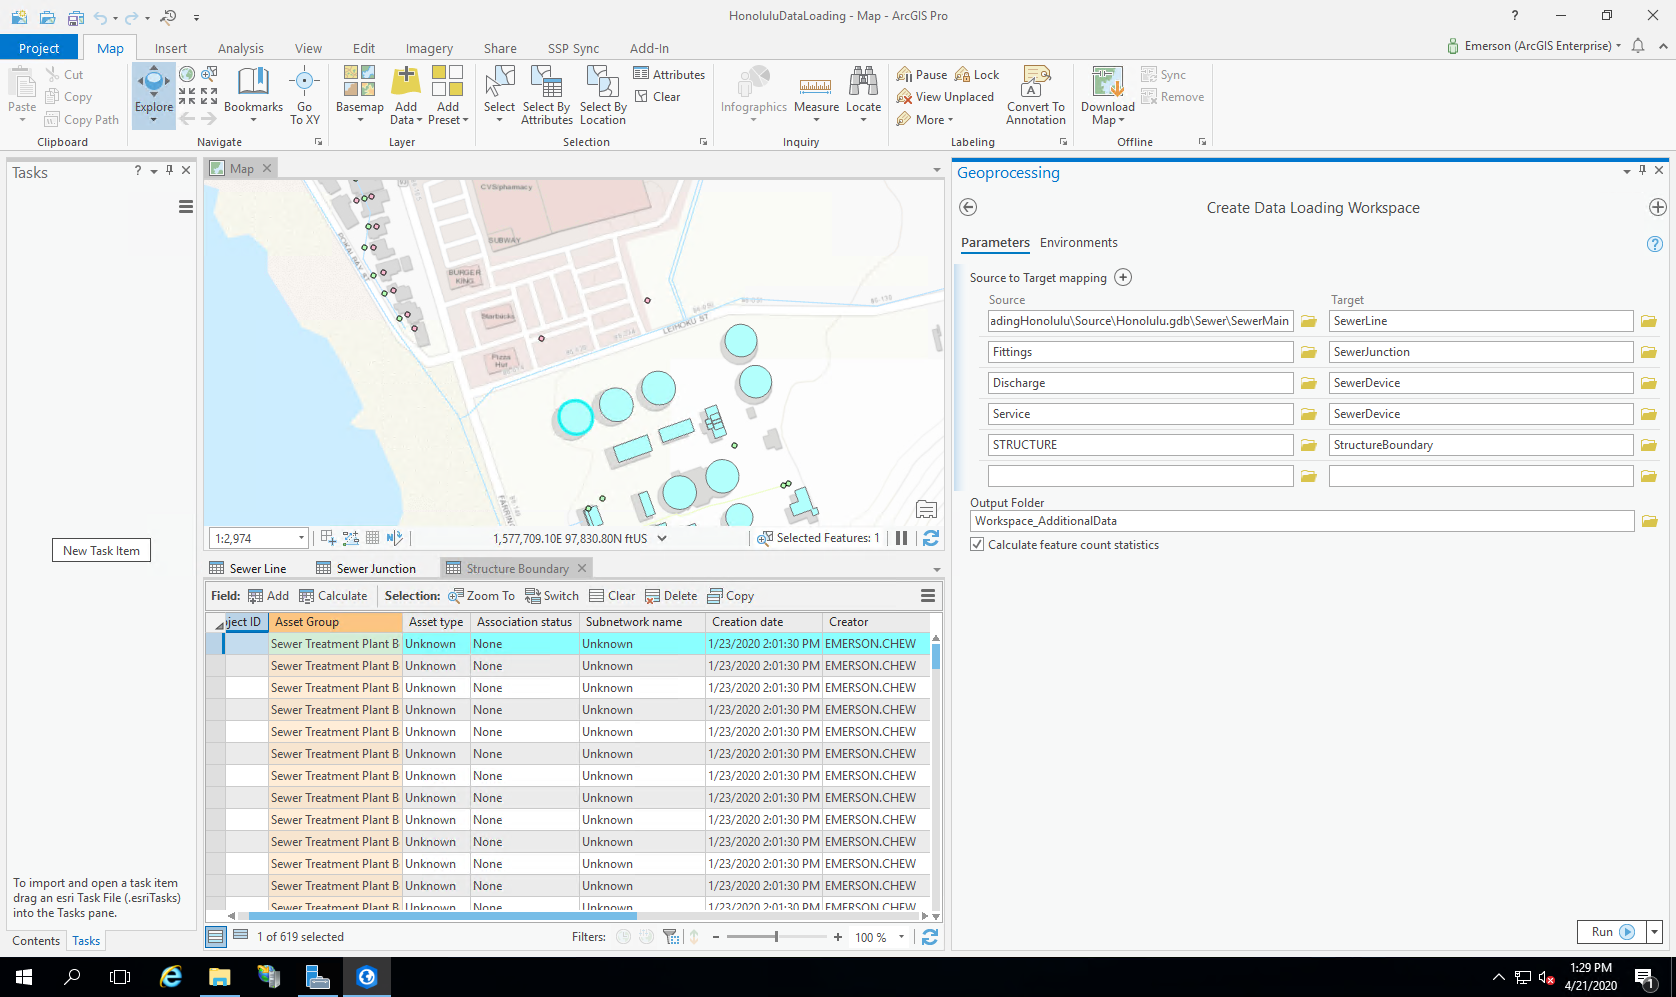
Task: Delete selected rows in table
Action: point(671,596)
